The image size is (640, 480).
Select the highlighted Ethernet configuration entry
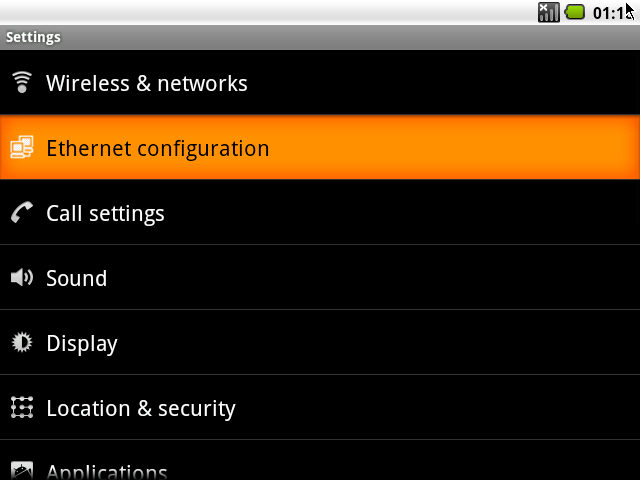(x=320, y=147)
